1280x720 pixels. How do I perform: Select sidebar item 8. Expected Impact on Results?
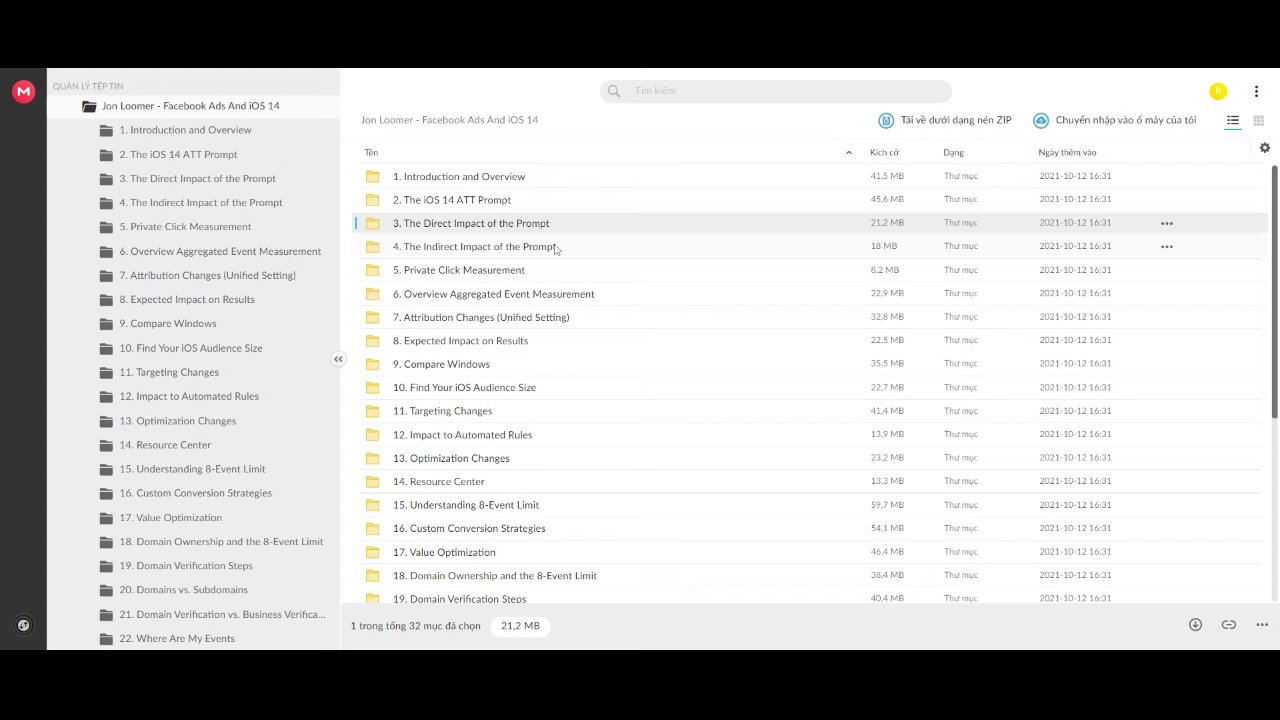pos(187,299)
